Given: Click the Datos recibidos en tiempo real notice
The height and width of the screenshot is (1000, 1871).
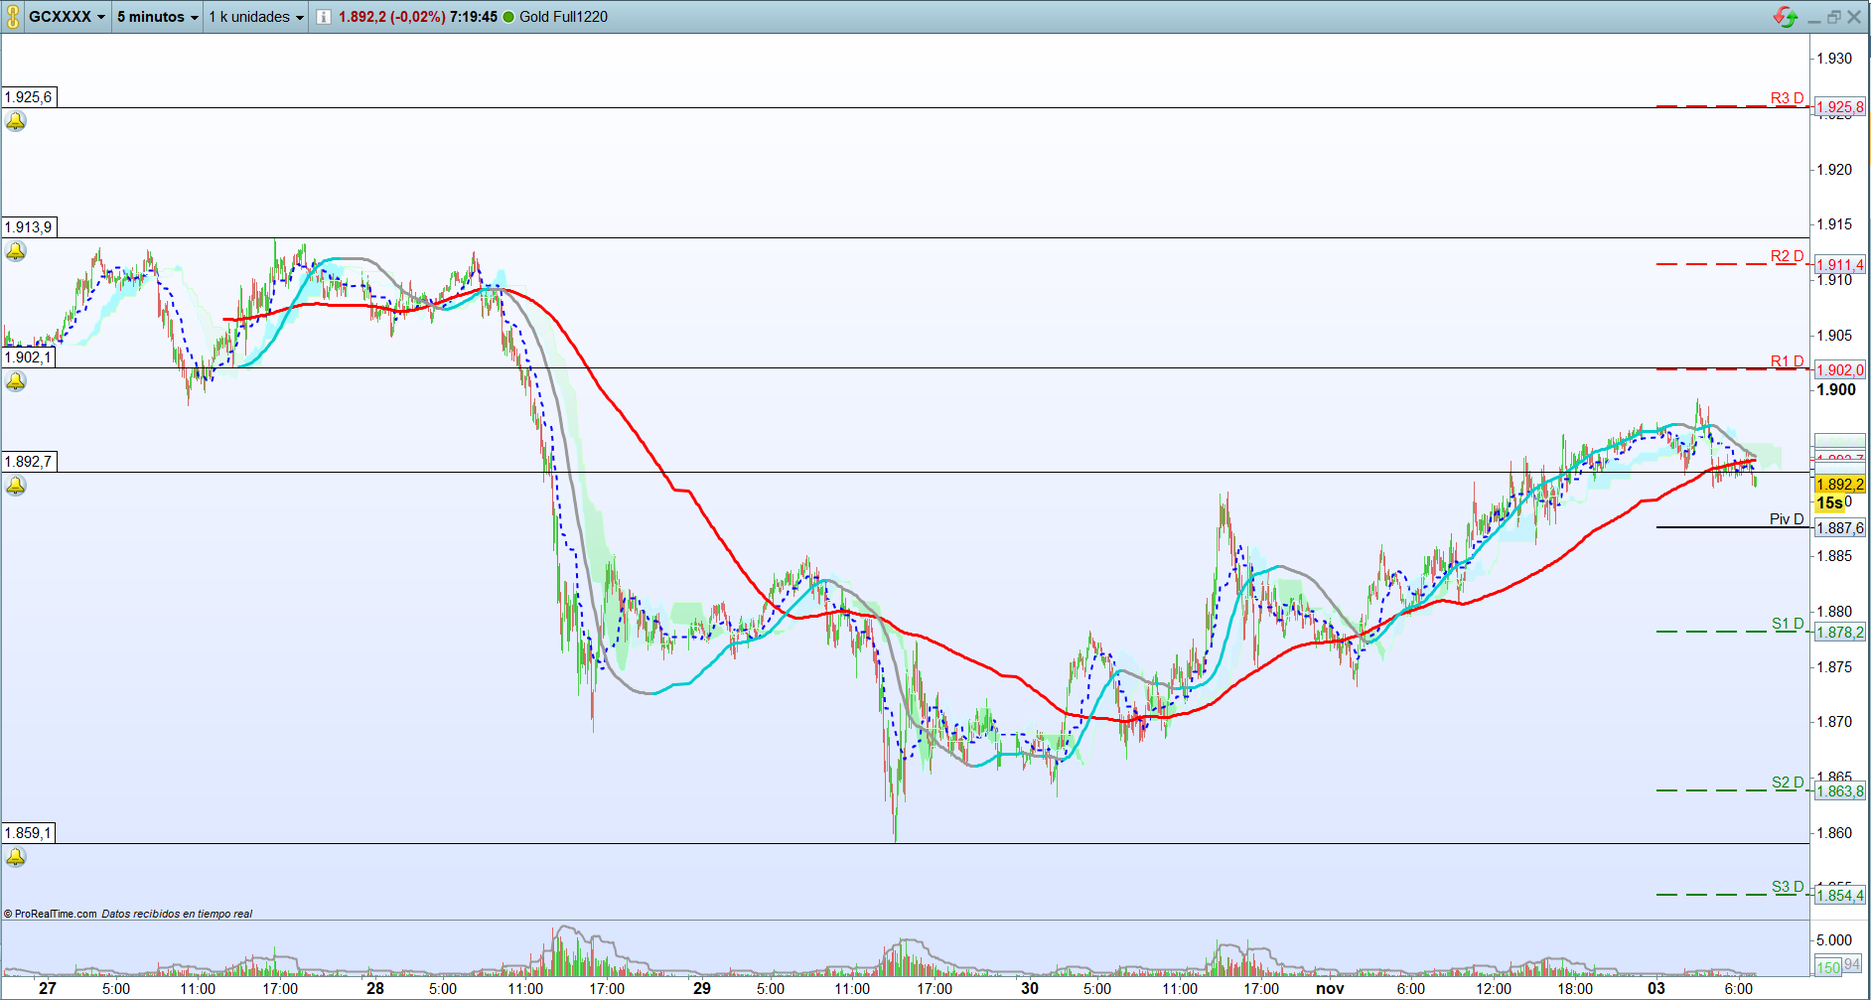Looking at the screenshot, I should 177,914.
